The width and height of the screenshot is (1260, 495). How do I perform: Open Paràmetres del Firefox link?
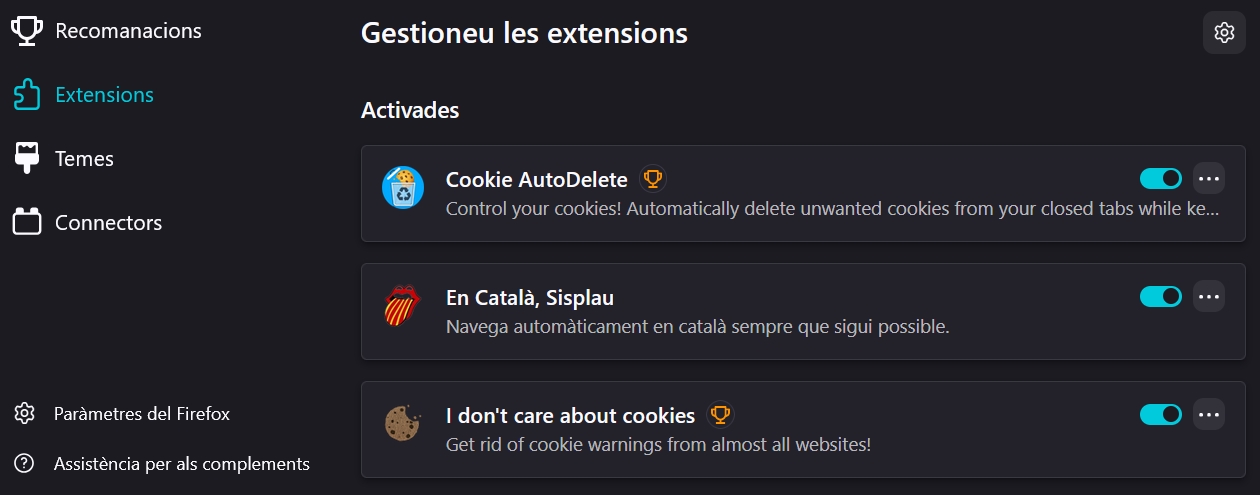pos(141,413)
